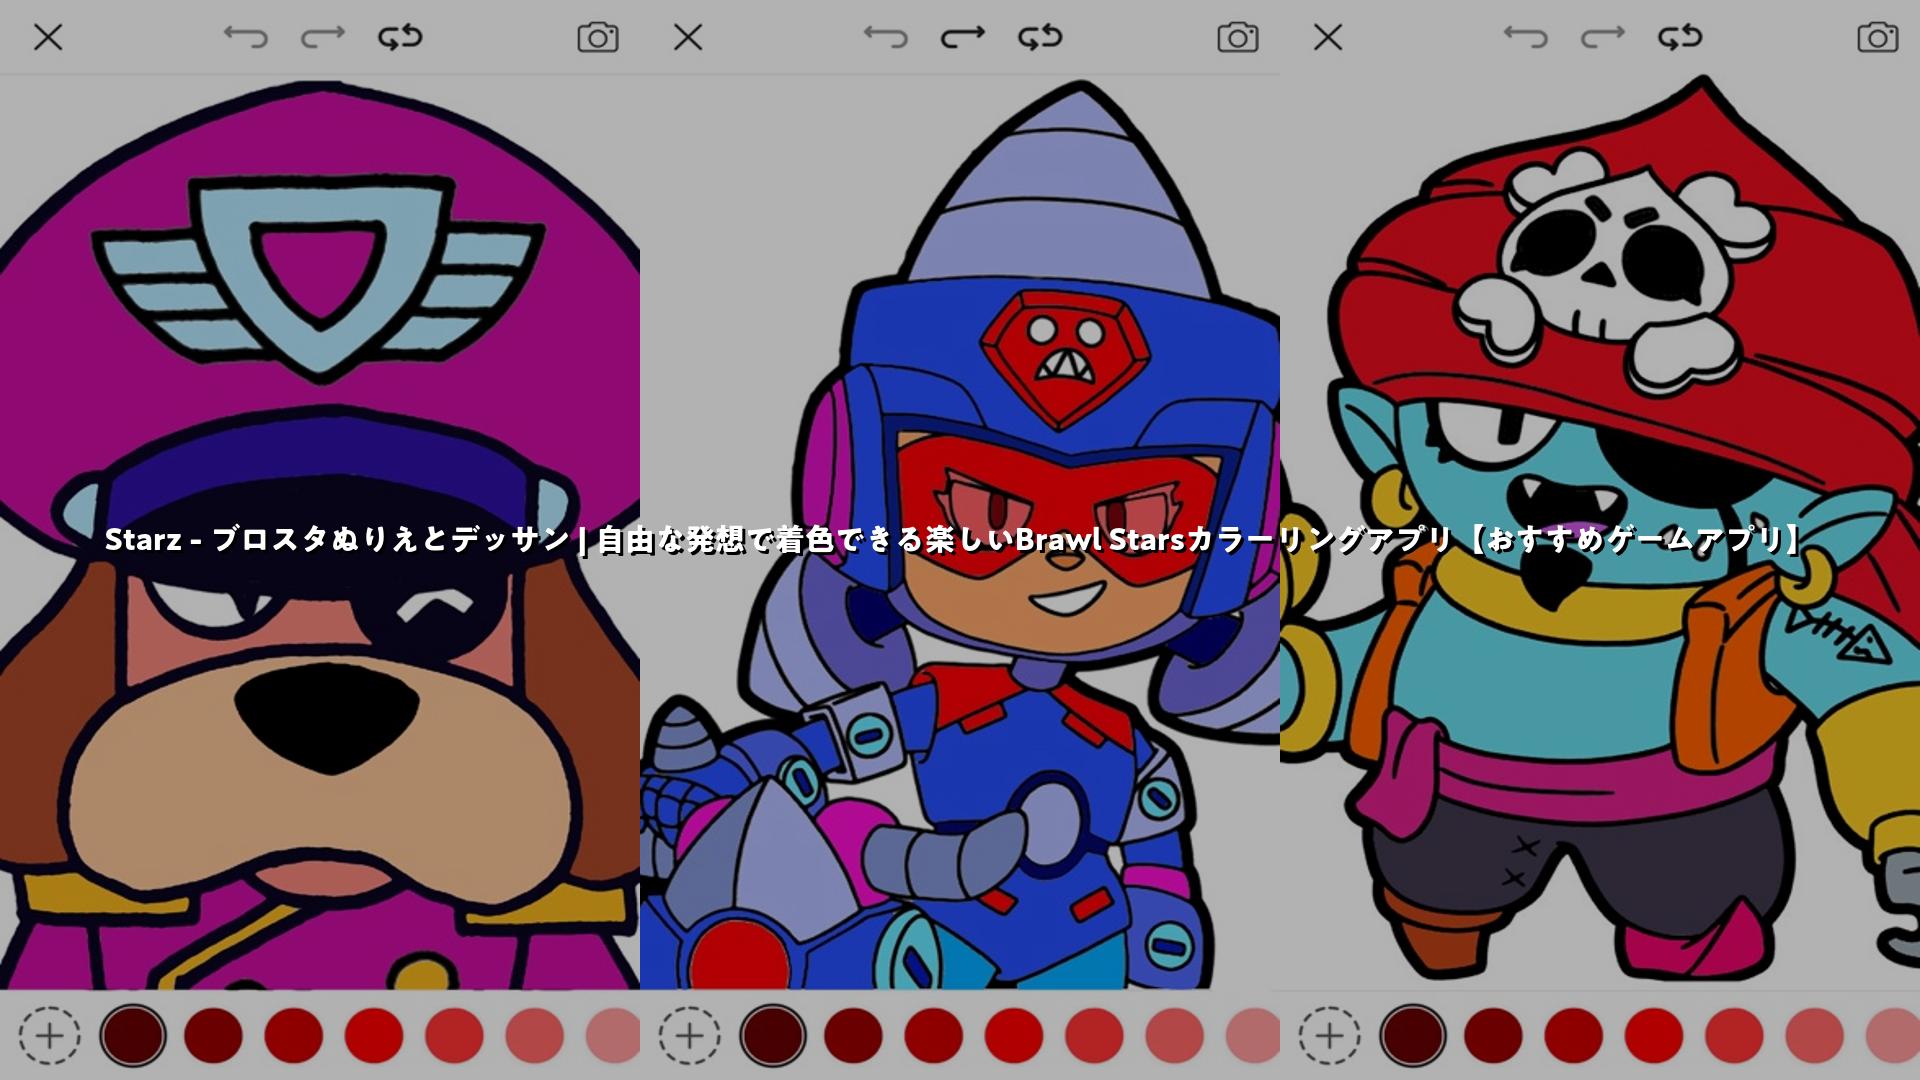Add custom color in the right palette
The image size is (1920, 1080).
[1329, 1035]
